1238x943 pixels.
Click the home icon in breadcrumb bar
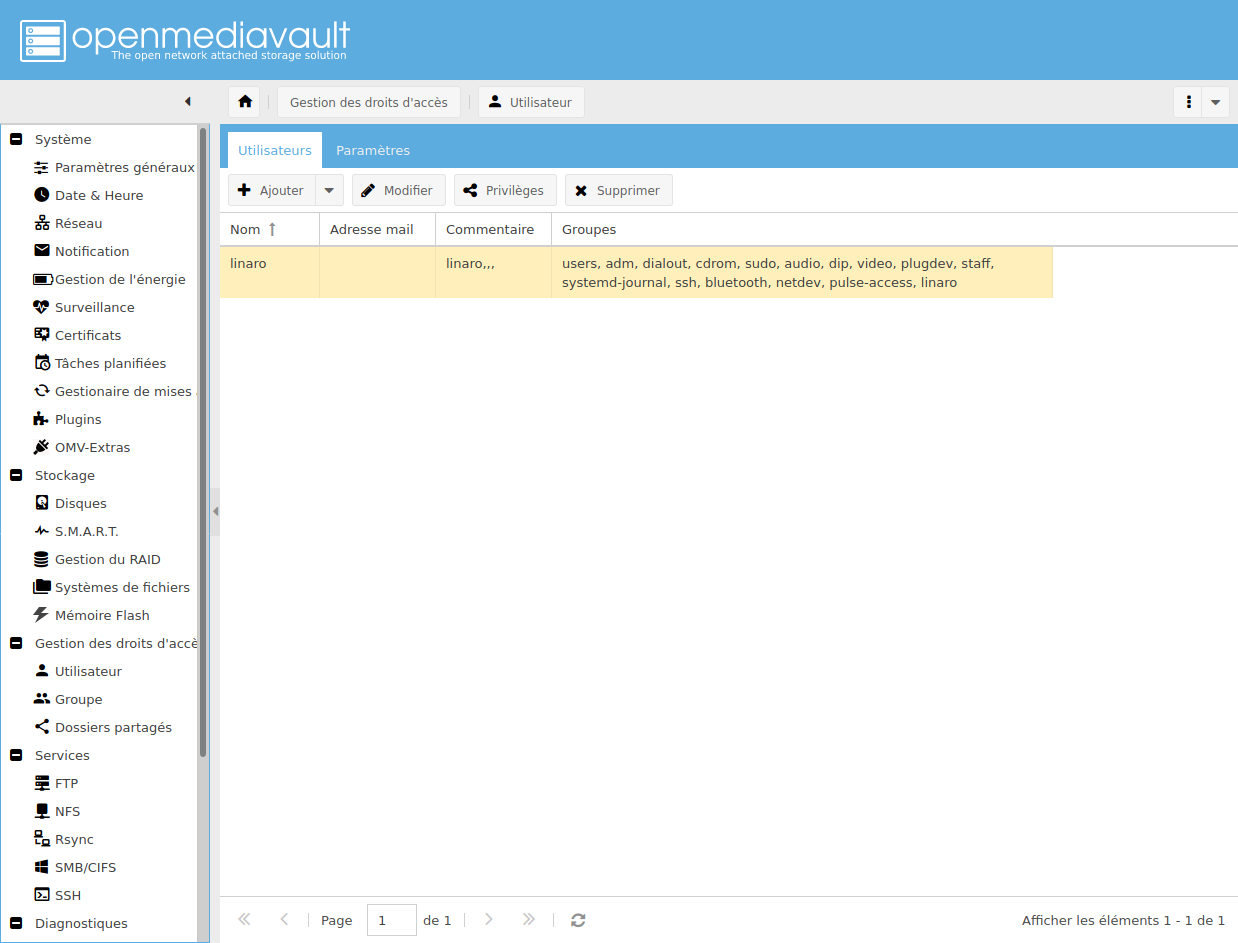pos(244,102)
